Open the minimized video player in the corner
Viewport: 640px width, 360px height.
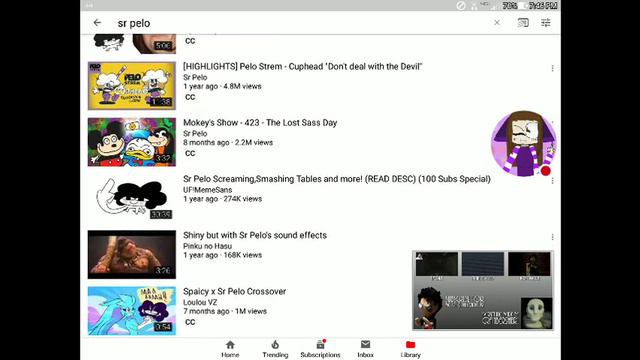(x=483, y=290)
